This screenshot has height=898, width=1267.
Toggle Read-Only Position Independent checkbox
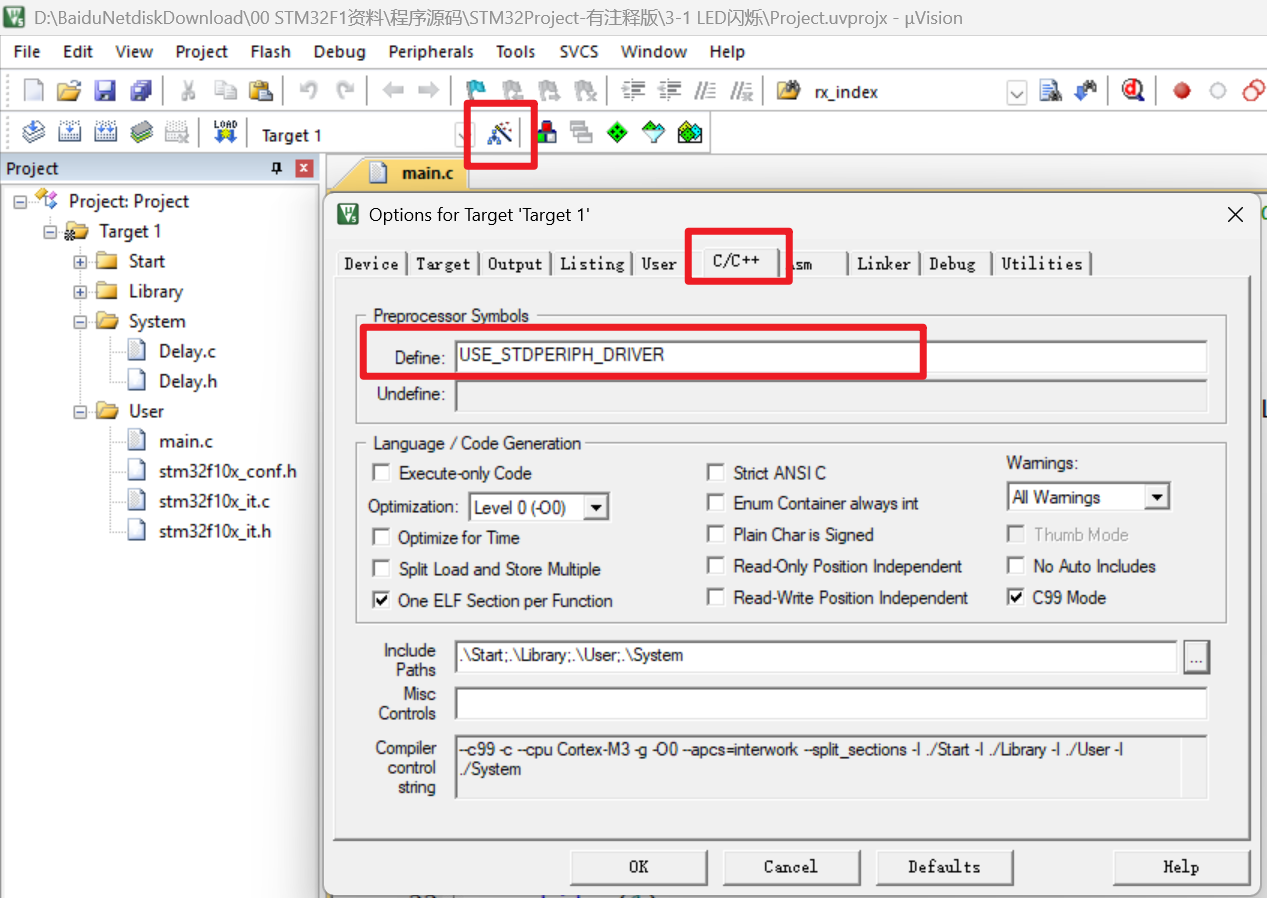715,566
